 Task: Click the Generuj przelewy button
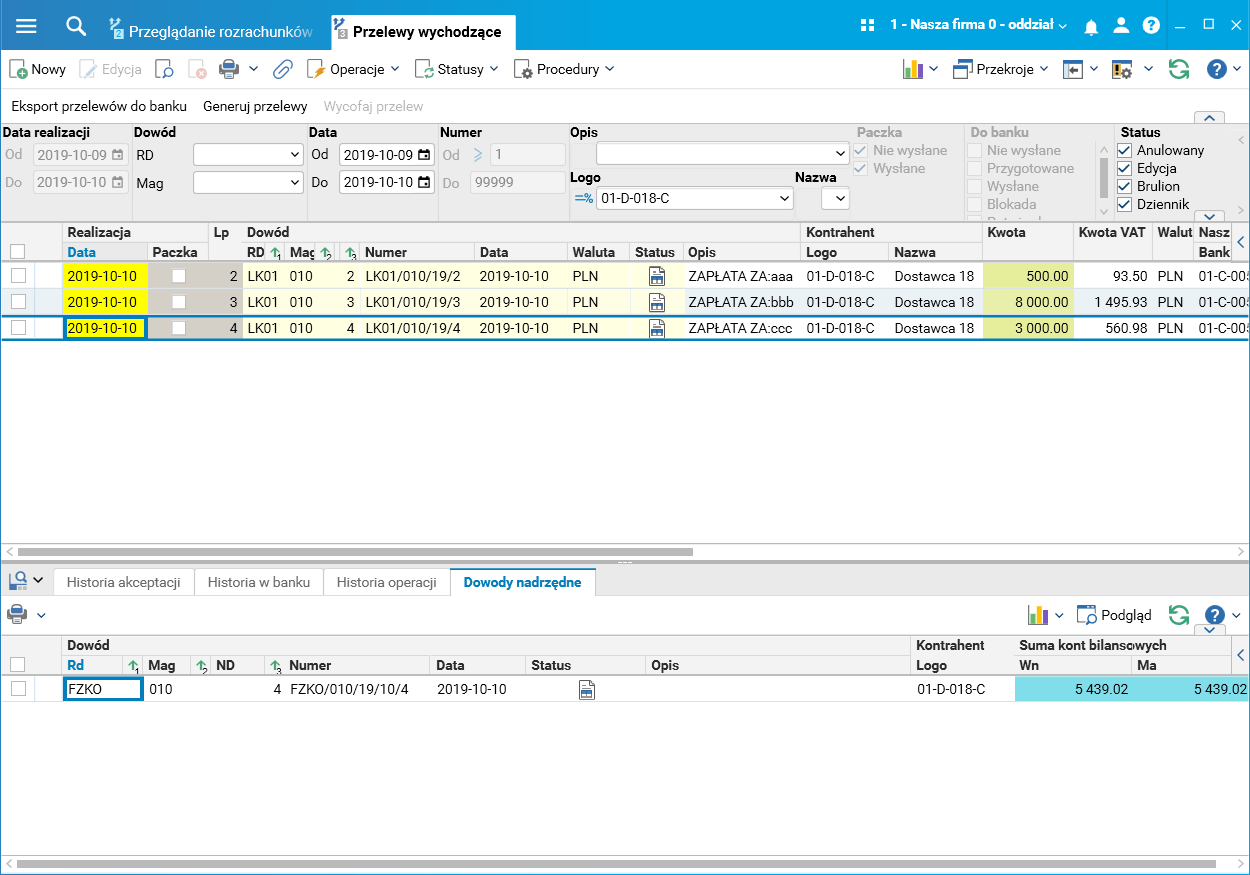coord(255,106)
